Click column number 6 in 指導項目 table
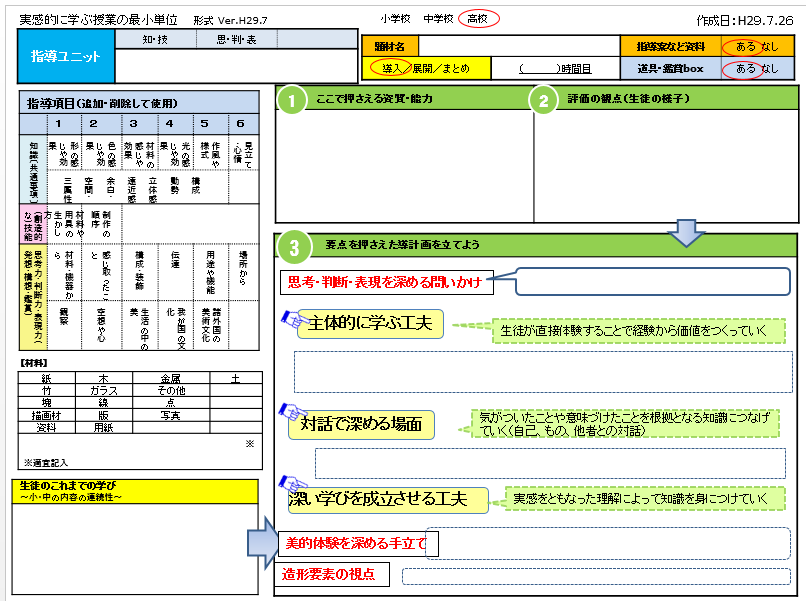The width and height of the screenshot is (806, 601). pyautogui.click(x=240, y=123)
